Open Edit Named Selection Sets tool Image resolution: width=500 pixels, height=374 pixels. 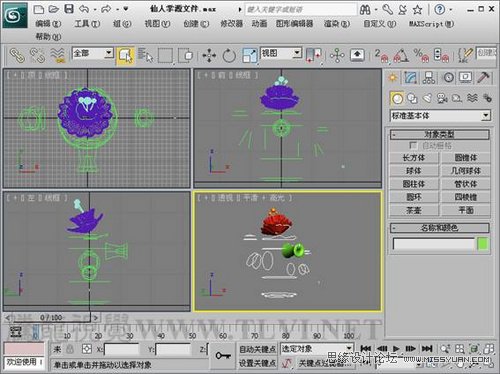465,55
